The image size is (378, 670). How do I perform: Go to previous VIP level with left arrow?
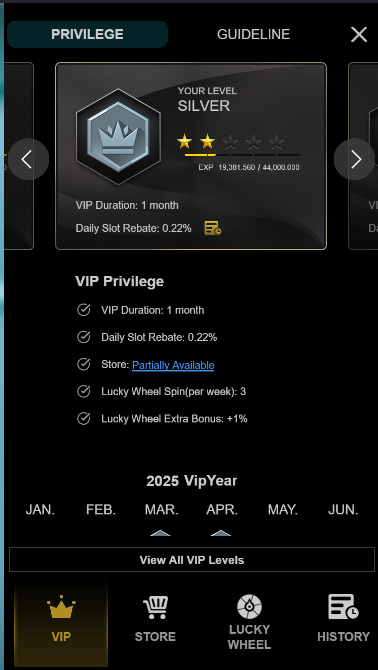tap(28, 159)
